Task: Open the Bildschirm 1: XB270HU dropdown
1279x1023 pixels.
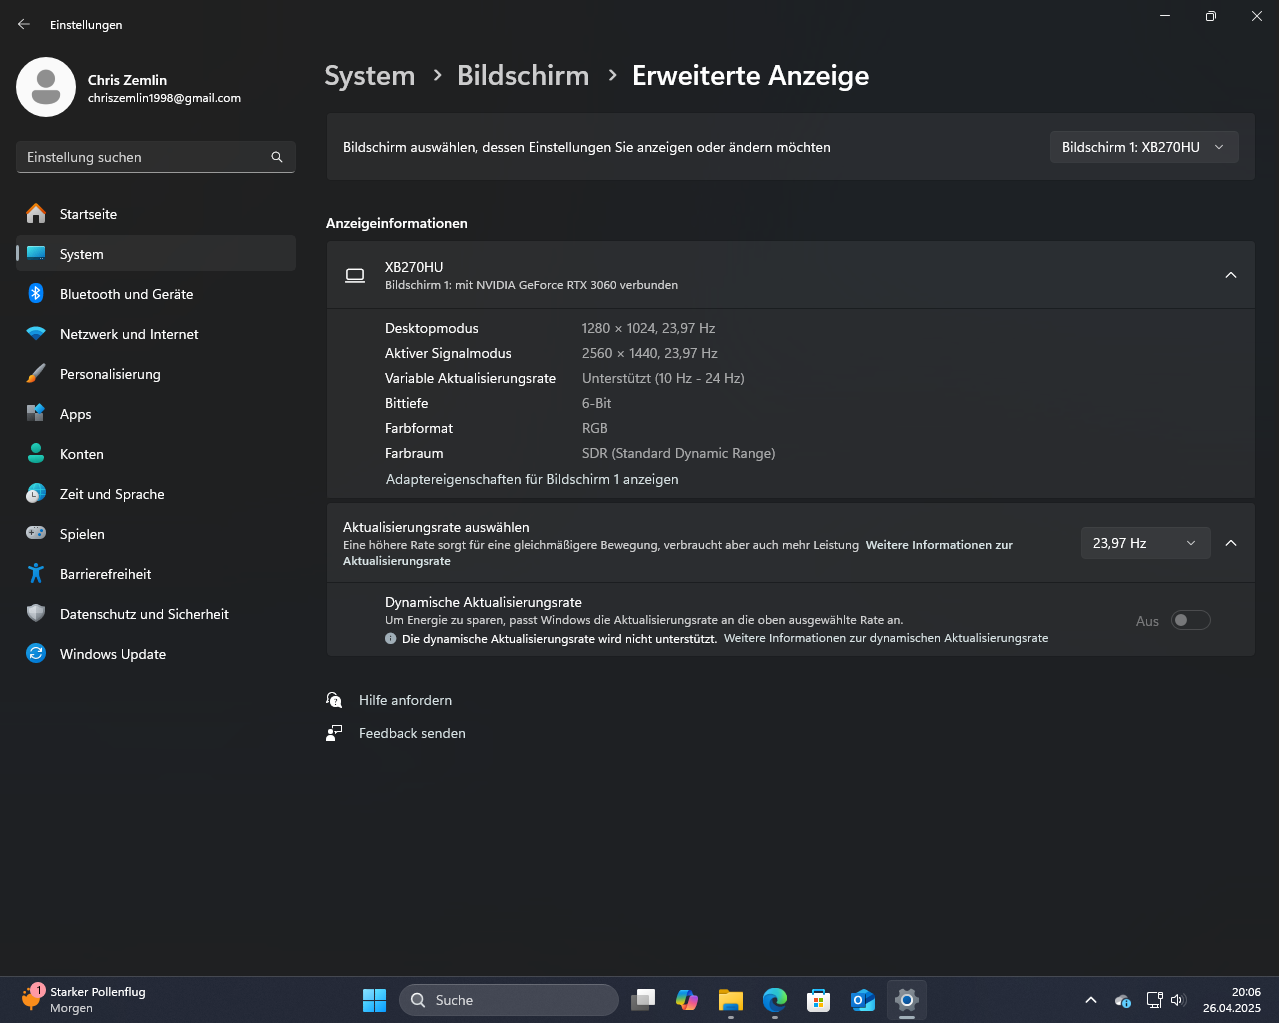Action: (1144, 147)
